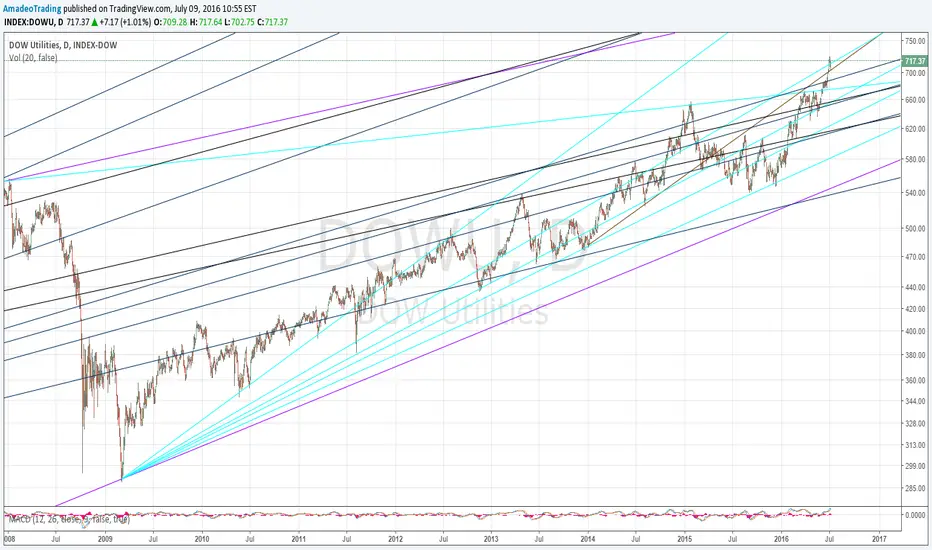The height and width of the screenshot is (550, 932).
Task: Click the 470.00 price axis label
Action: point(915,257)
